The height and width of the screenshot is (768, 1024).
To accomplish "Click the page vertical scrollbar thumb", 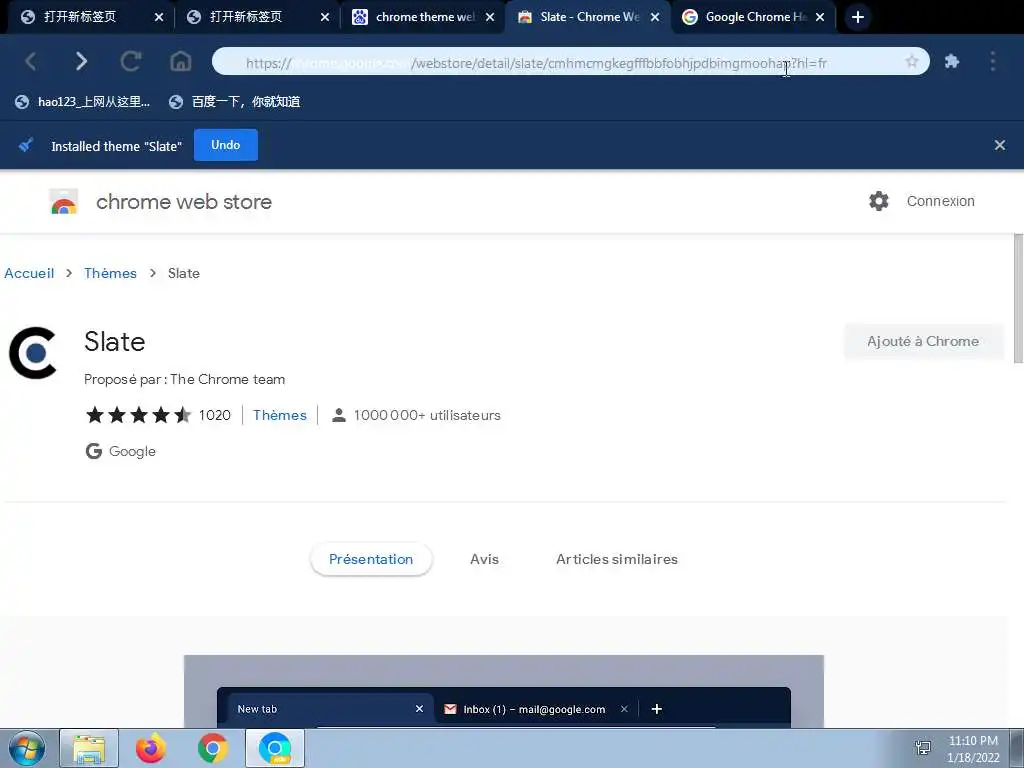I will 1018,297.
